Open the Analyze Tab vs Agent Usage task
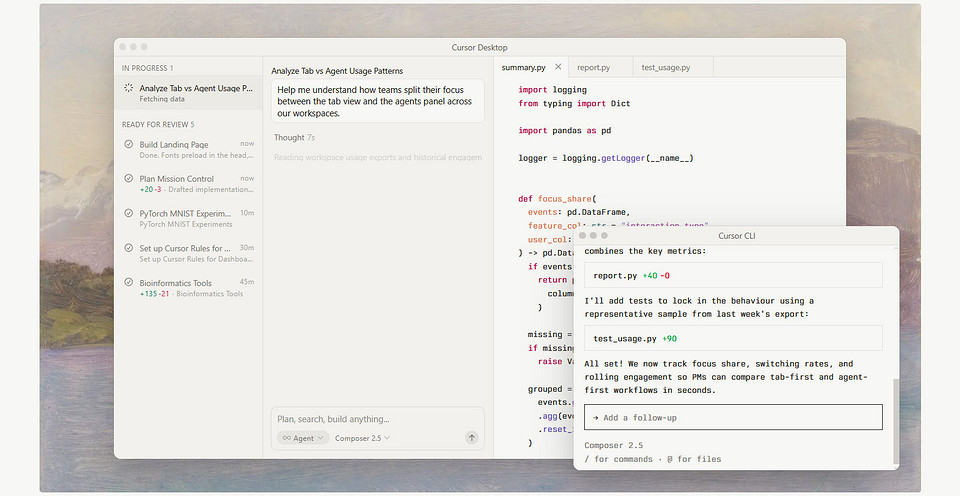960x496 pixels. point(188,93)
